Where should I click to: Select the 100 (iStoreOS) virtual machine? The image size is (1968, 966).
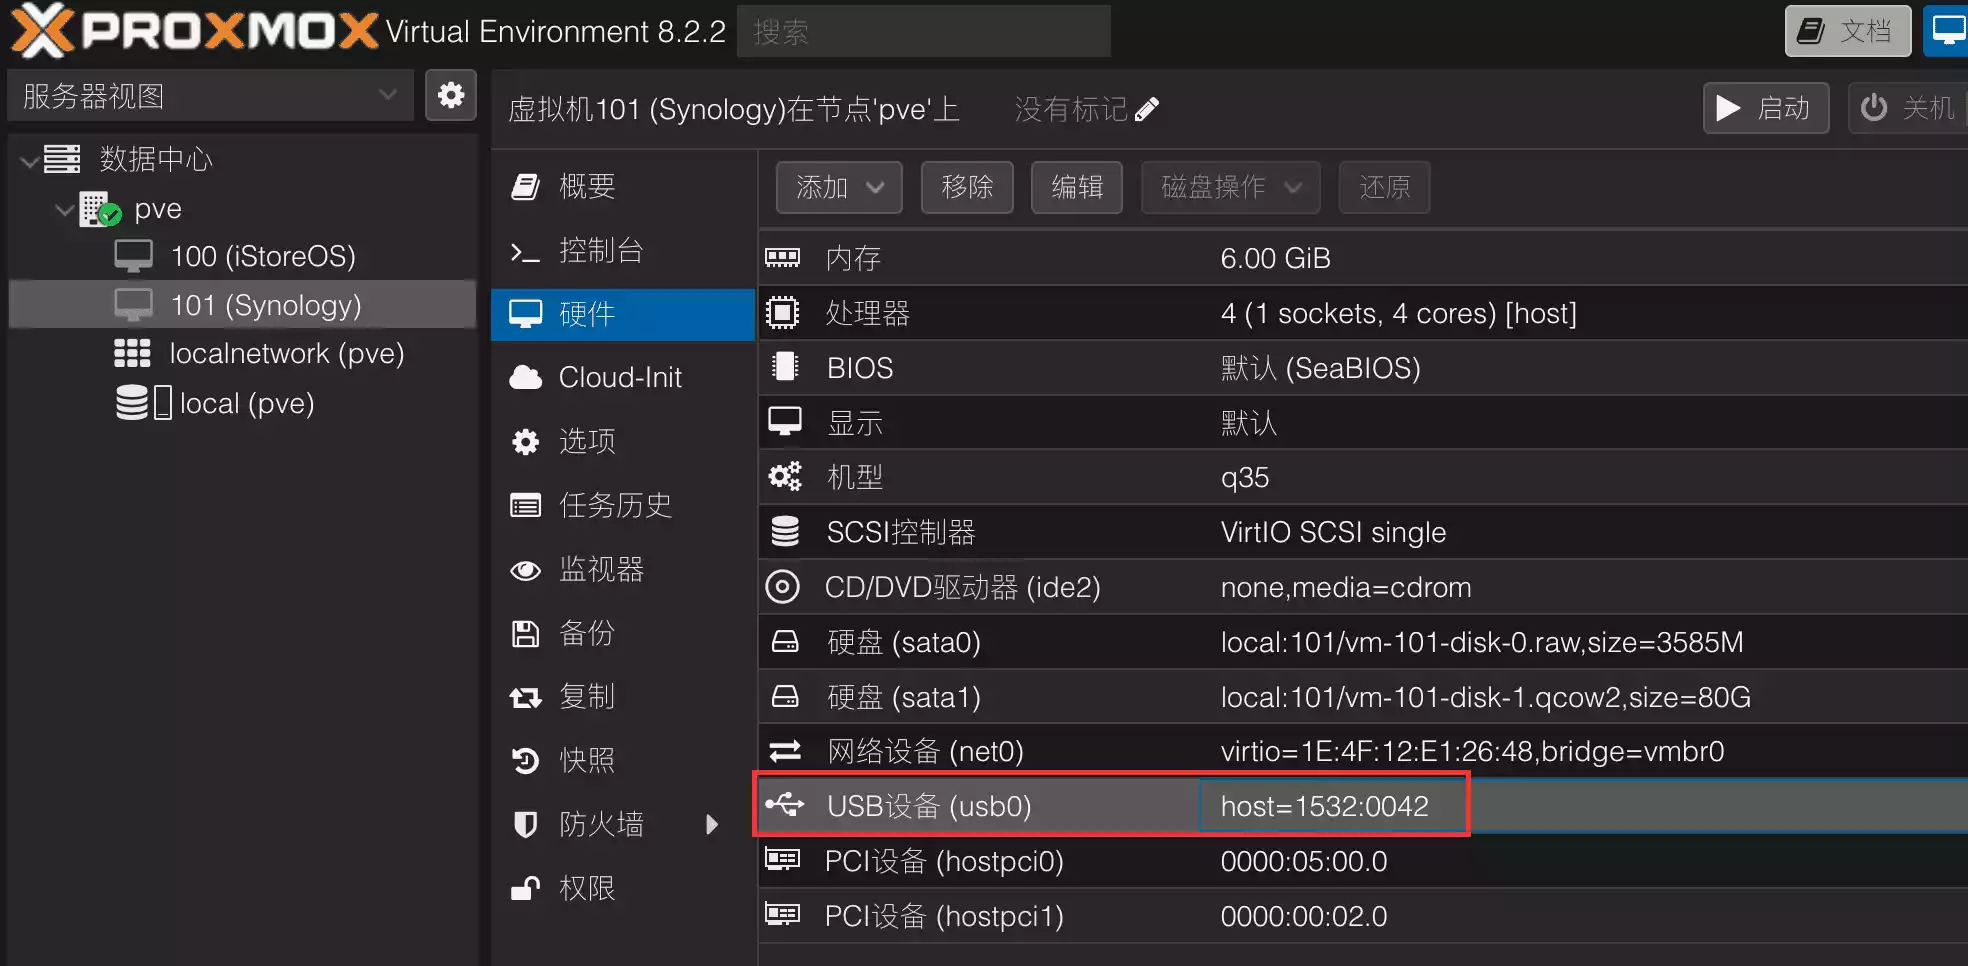[262, 256]
